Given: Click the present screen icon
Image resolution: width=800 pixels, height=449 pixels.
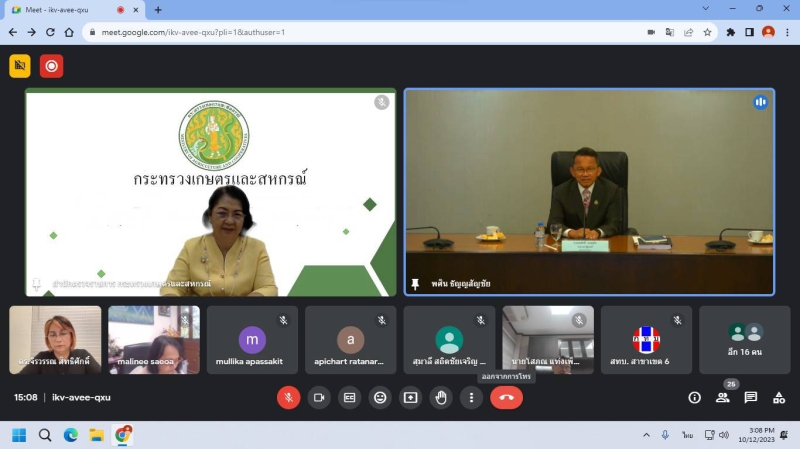Looking at the screenshot, I should pyautogui.click(x=410, y=397).
